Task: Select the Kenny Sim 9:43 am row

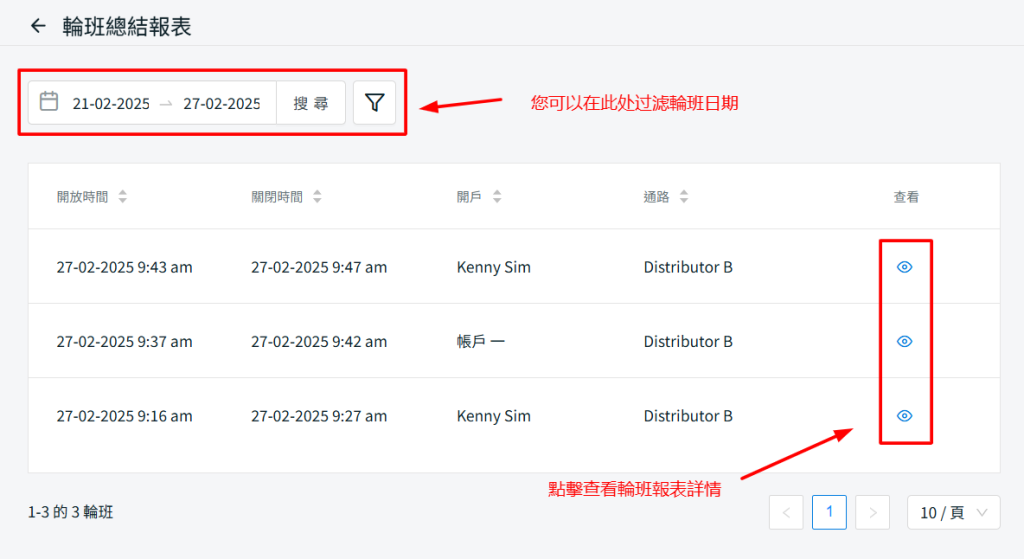Action: (x=494, y=267)
